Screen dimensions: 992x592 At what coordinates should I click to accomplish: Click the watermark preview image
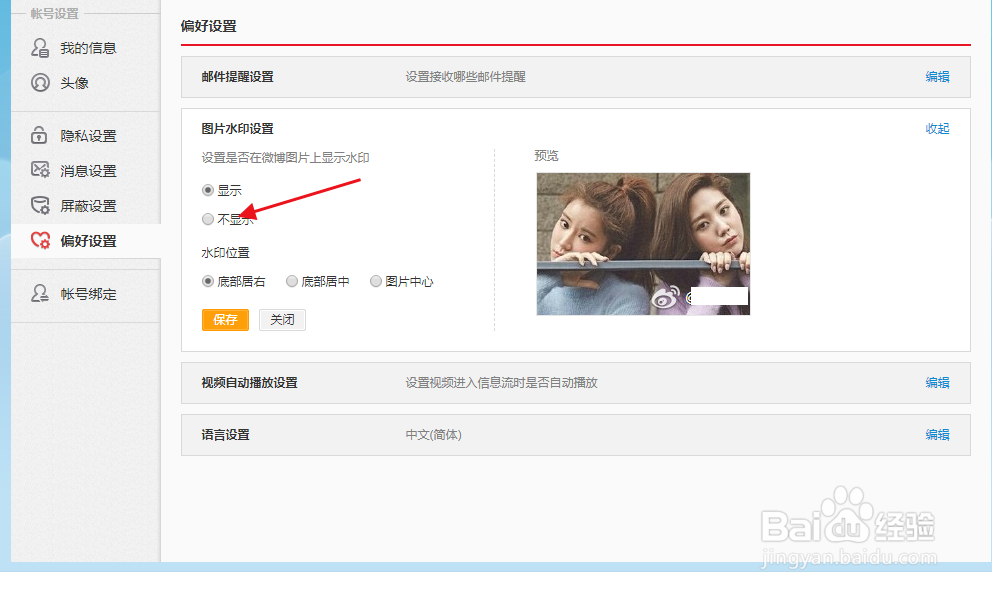[x=643, y=244]
